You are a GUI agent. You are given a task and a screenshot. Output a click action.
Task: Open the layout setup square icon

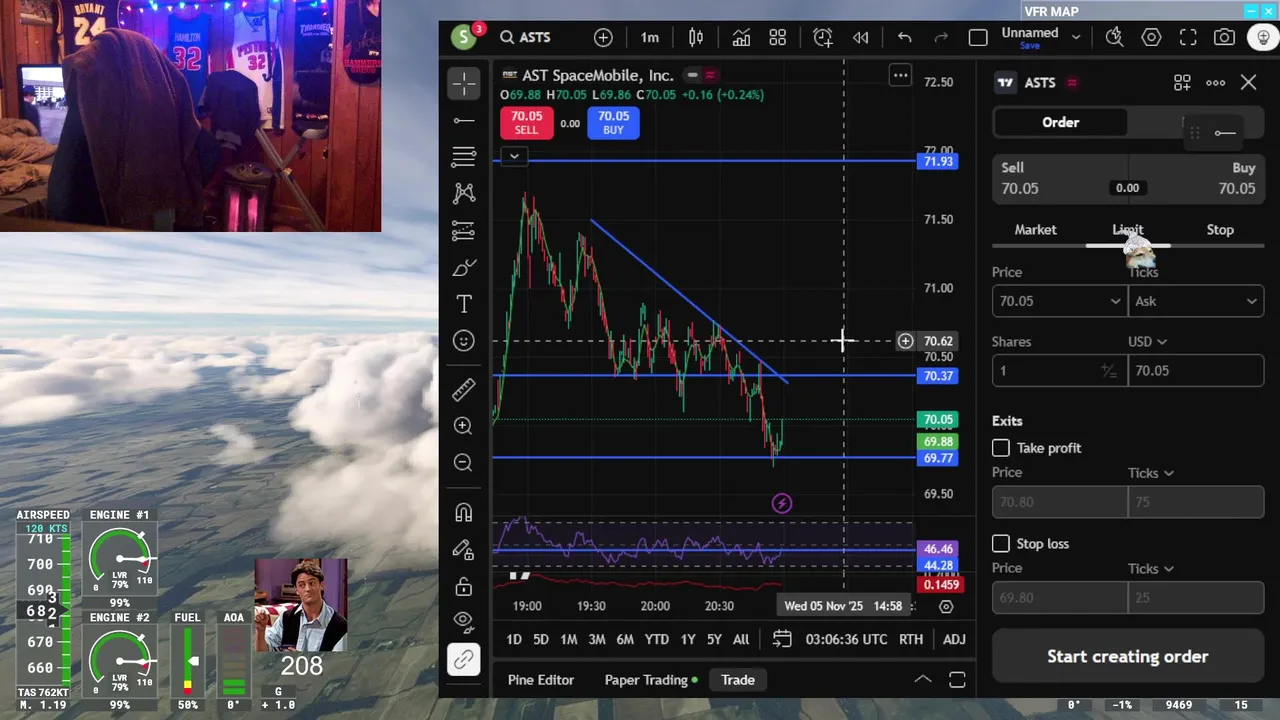pyautogui.click(x=978, y=37)
